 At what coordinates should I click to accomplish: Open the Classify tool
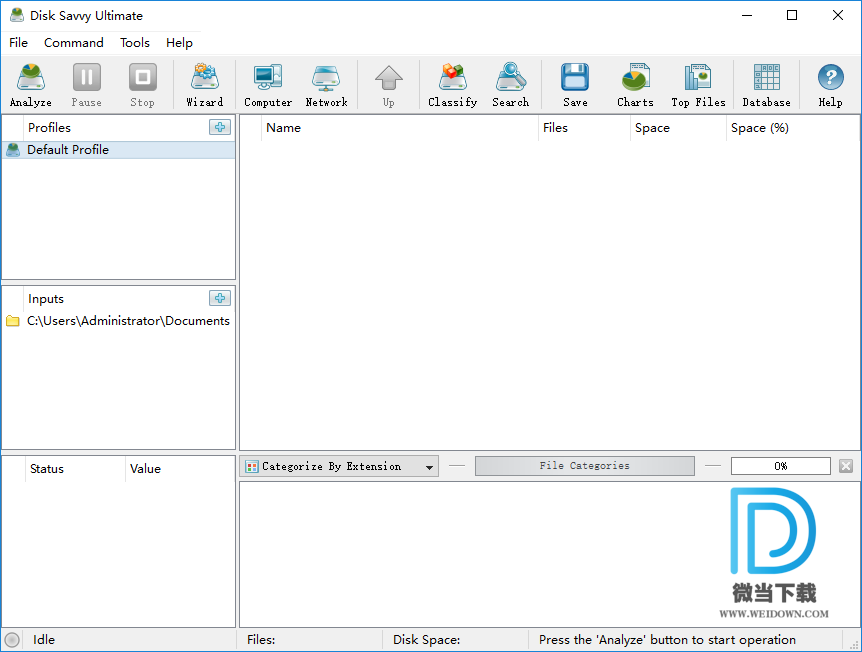pyautogui.click(x=452, y=85)
